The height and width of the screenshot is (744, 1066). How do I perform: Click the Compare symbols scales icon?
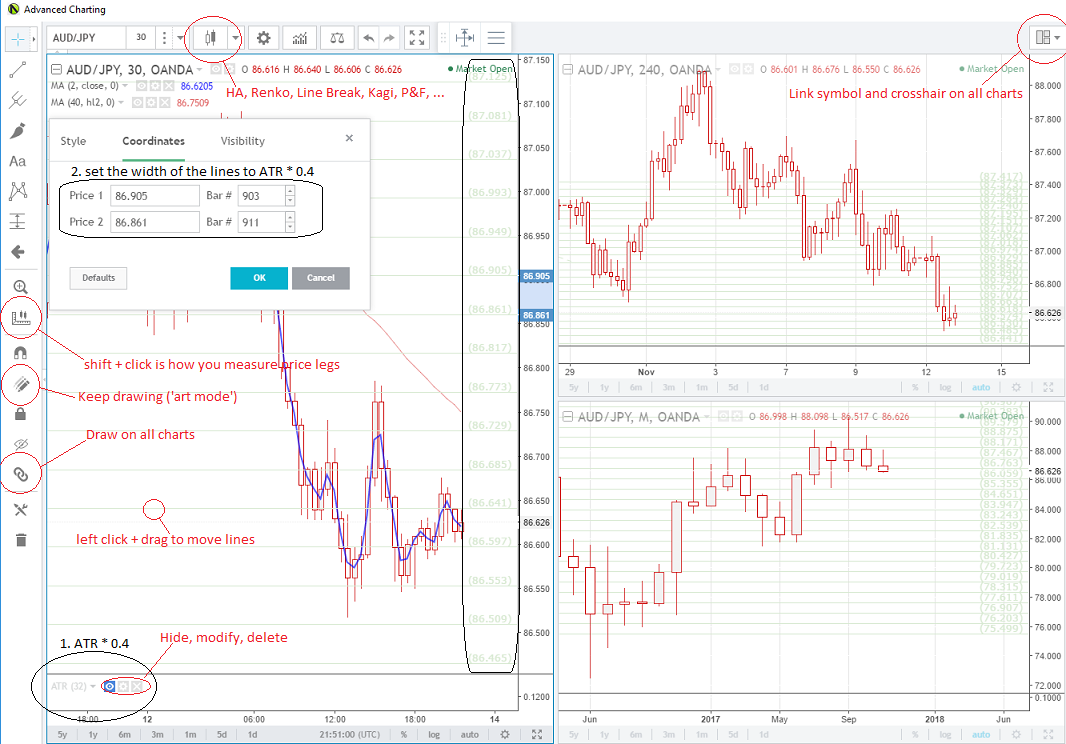[337, 38]
